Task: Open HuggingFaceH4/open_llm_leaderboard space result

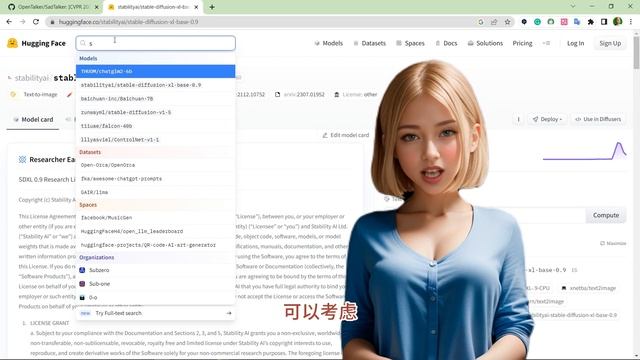Action: (156, 231)
